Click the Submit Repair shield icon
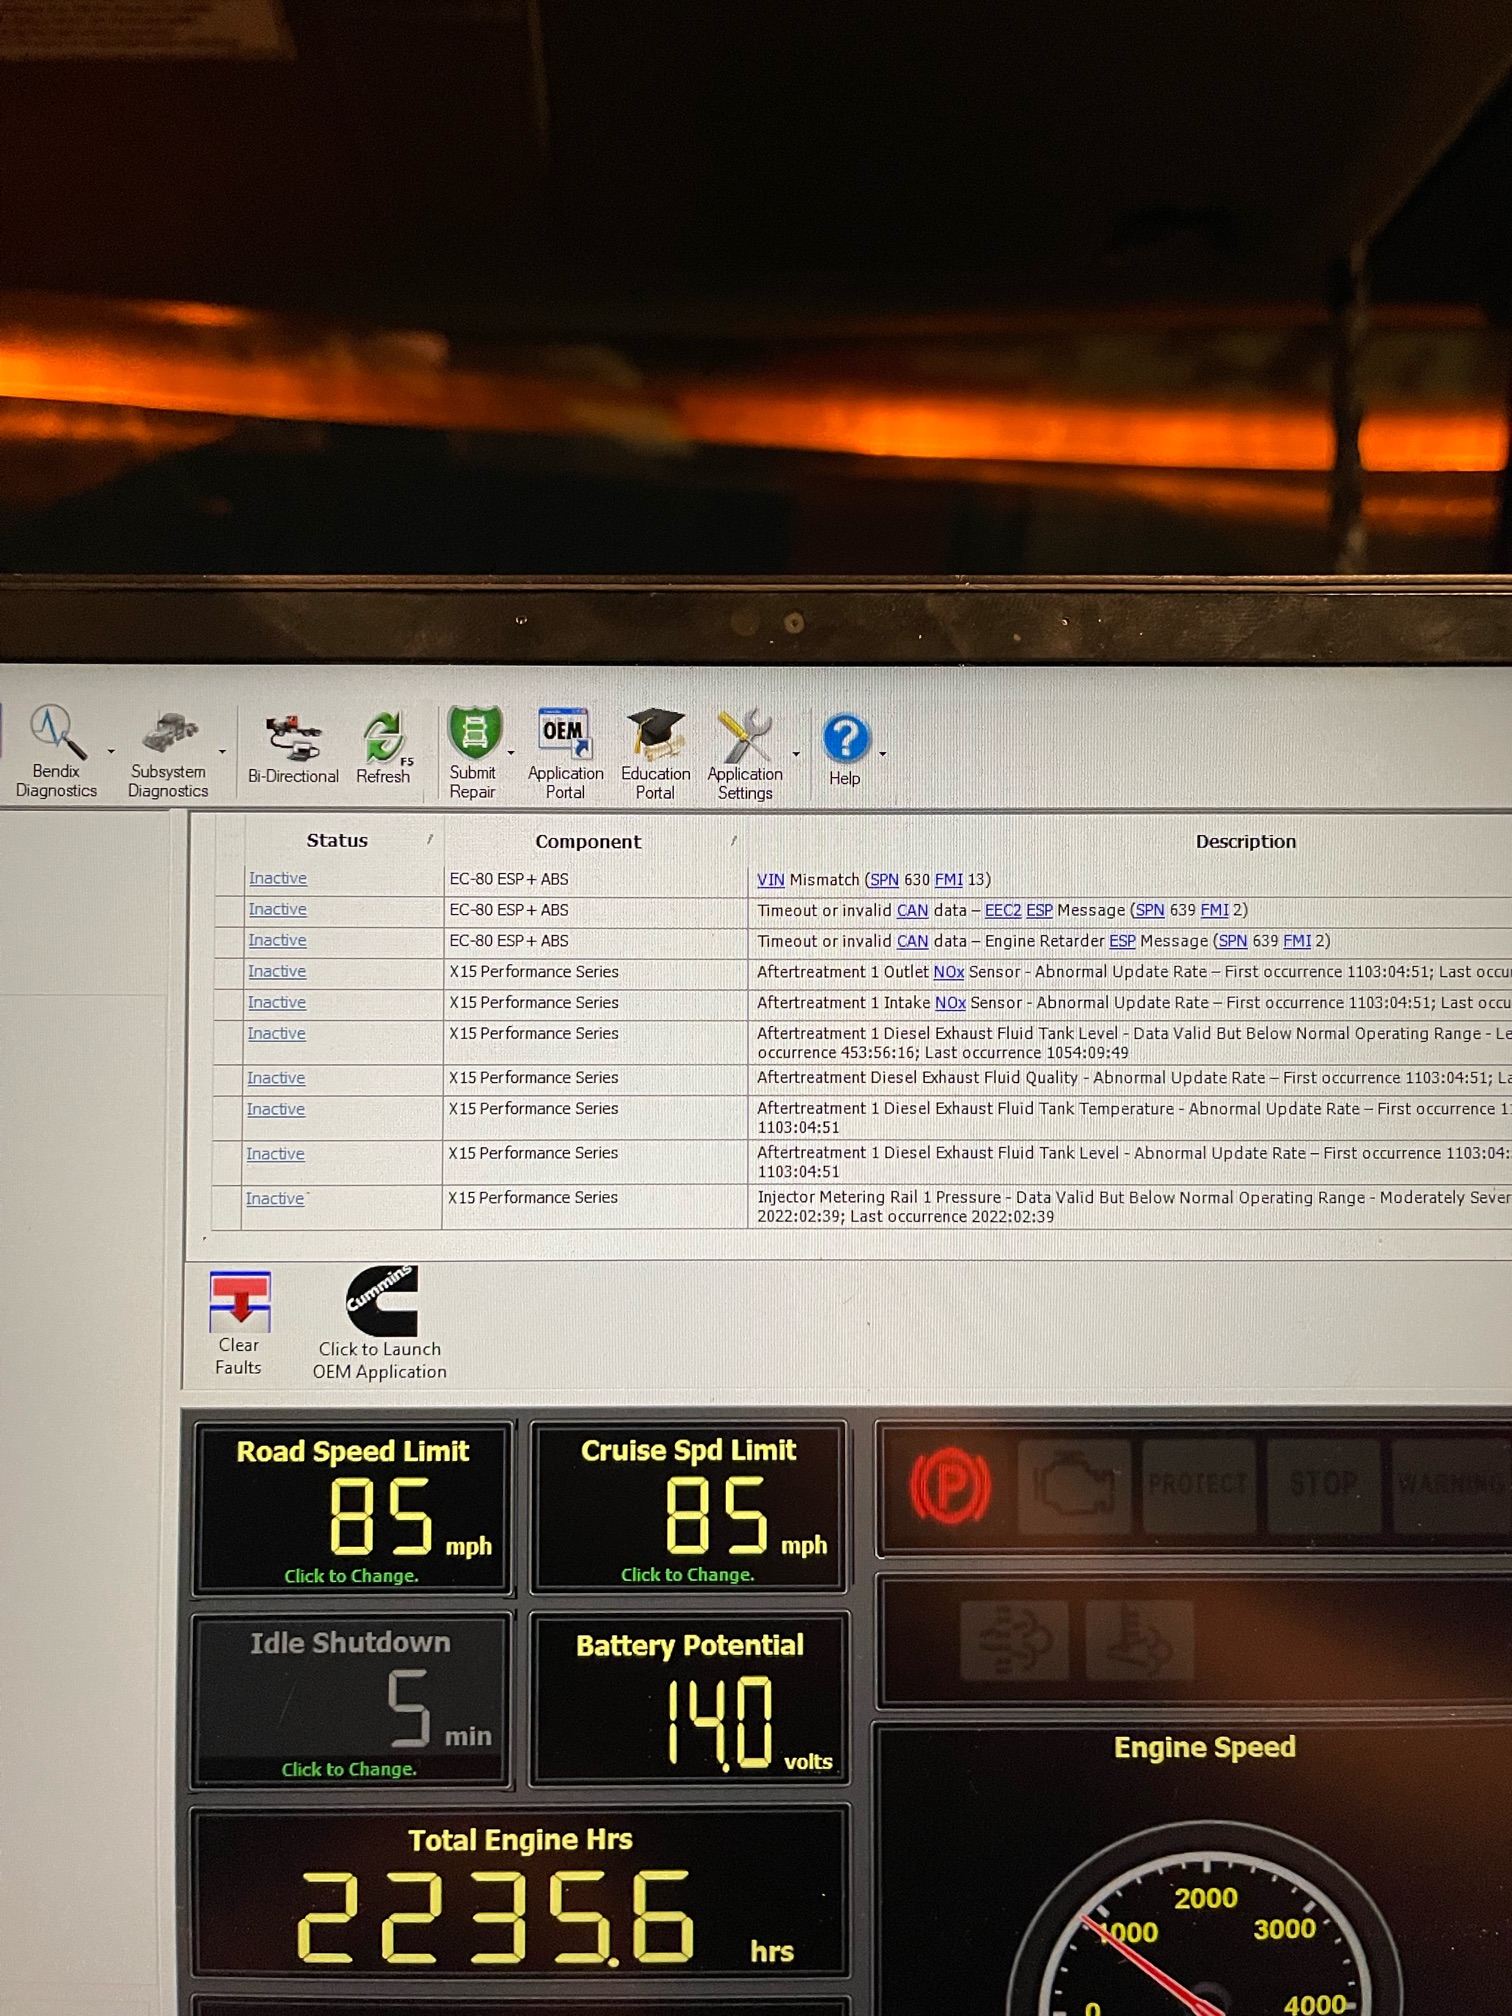Viewport: 1512px width, 2016px height. [x=473, y=733]
